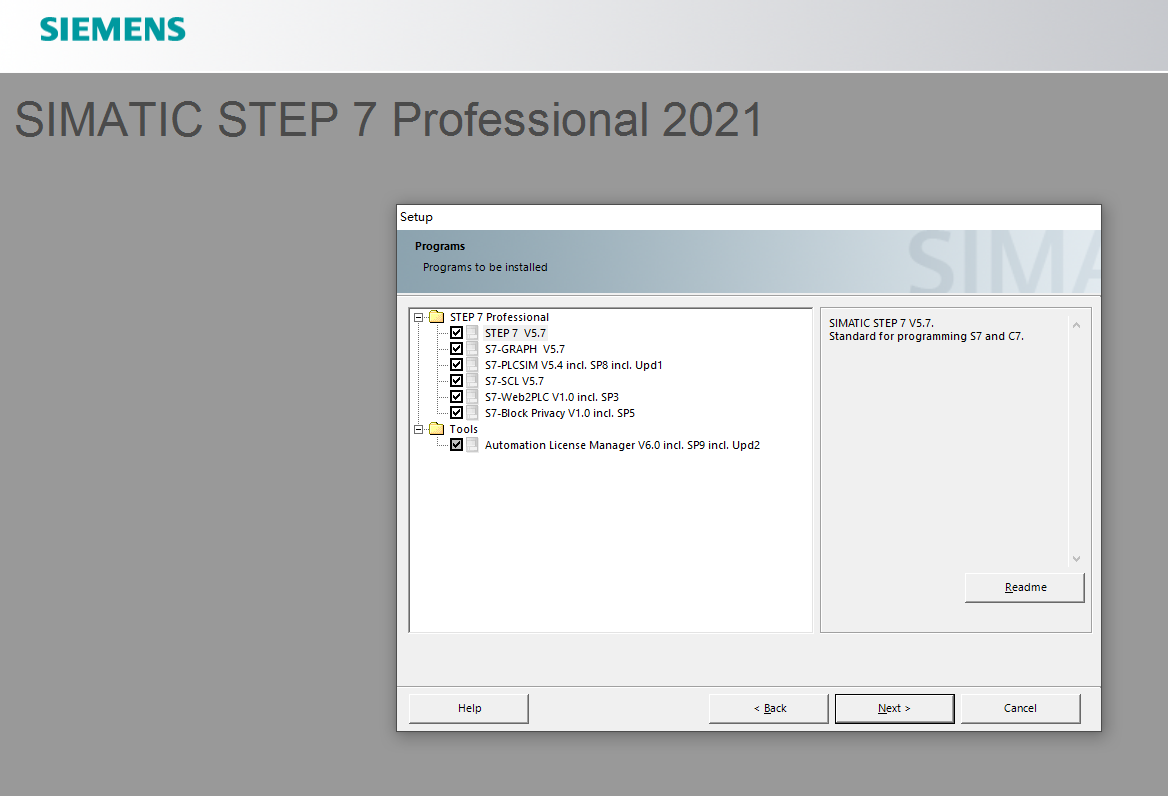Screen dimensions: 1168x796
Task: Click the Siemens logo in header
Action: 112,29
